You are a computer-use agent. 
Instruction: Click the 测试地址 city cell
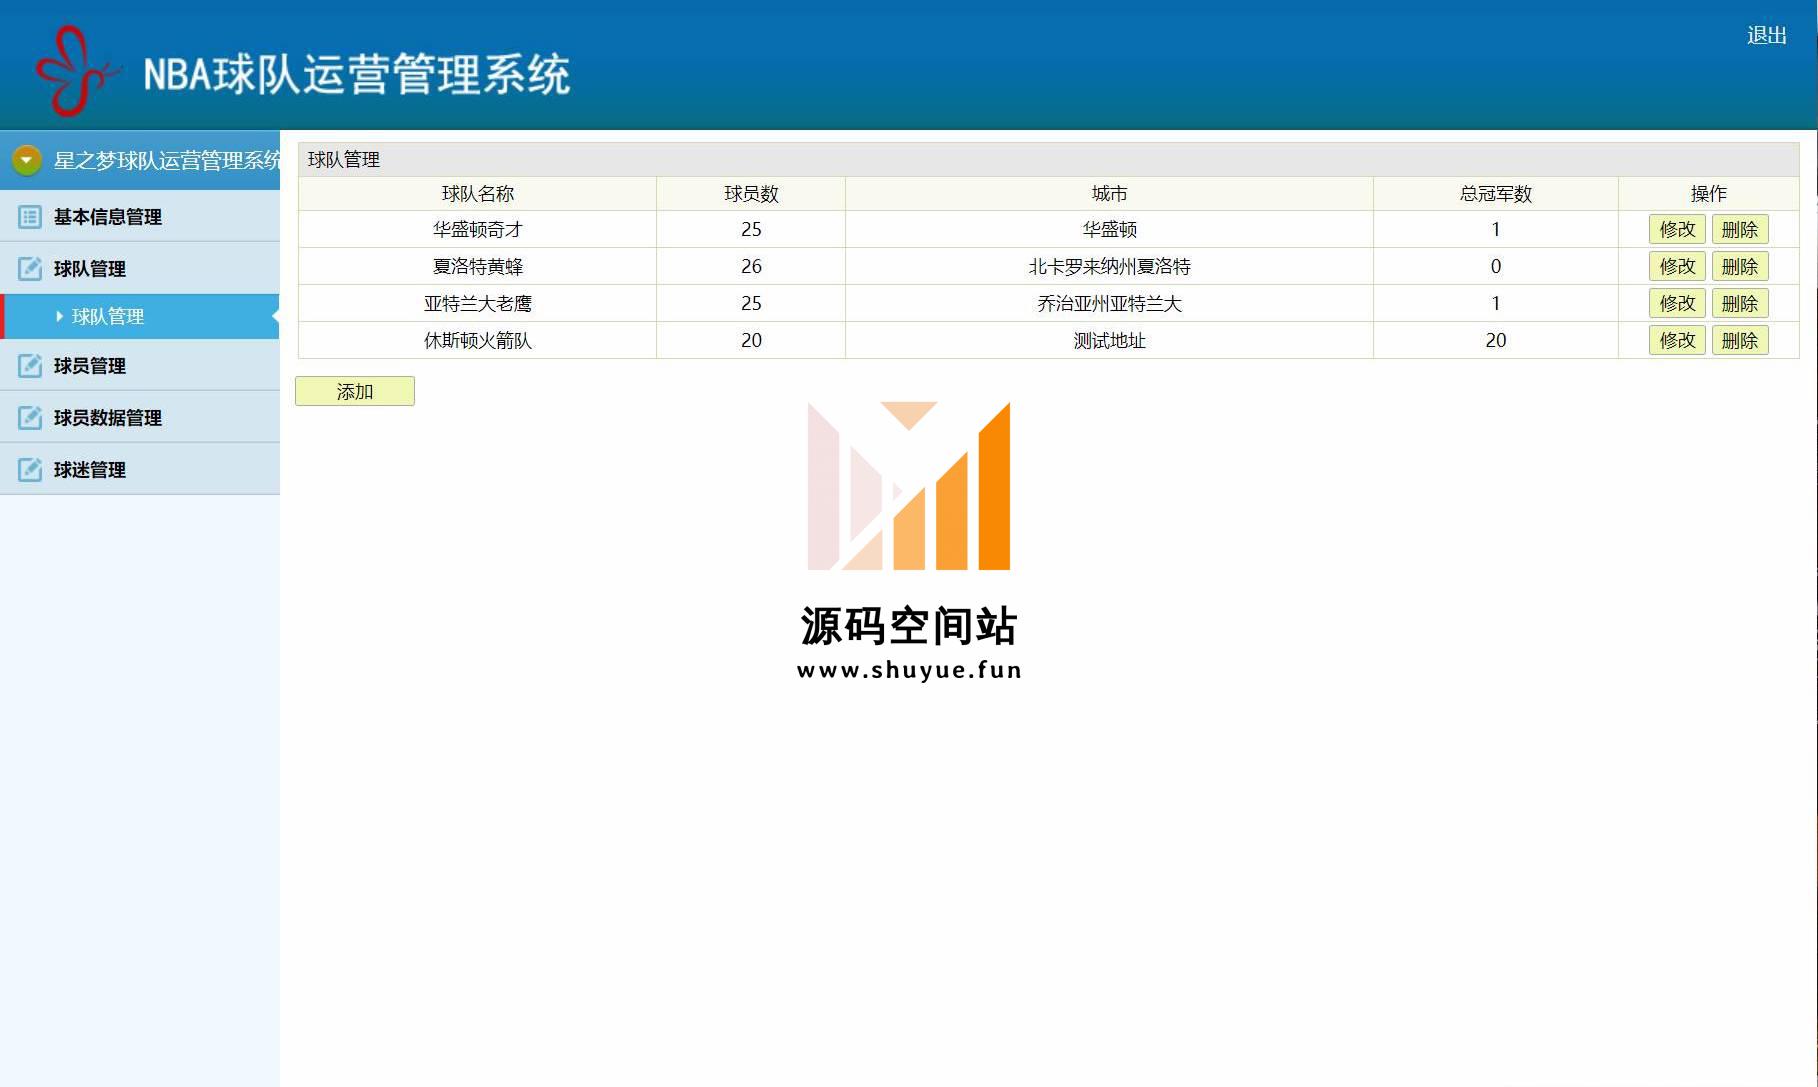(1109, 340)
